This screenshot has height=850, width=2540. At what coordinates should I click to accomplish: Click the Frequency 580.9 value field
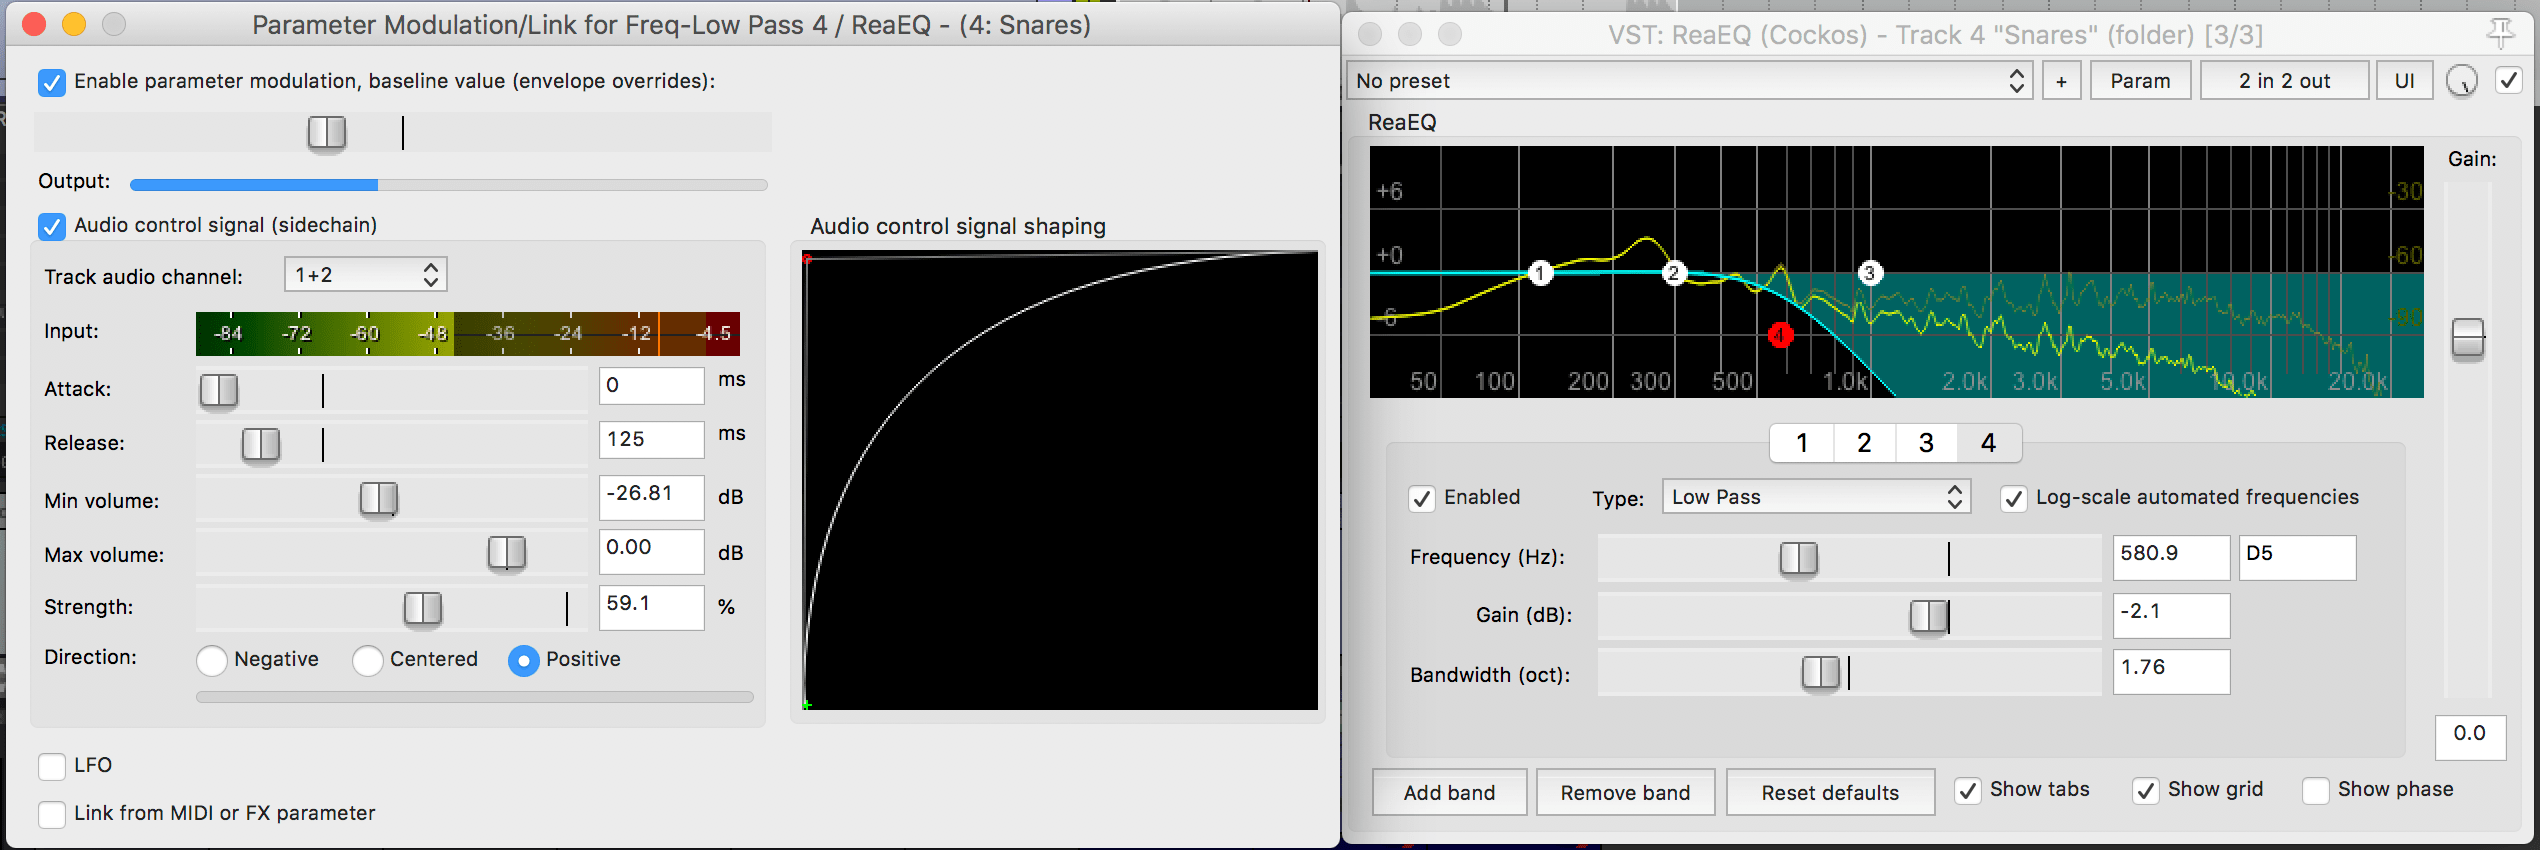tap(2171, 557)
